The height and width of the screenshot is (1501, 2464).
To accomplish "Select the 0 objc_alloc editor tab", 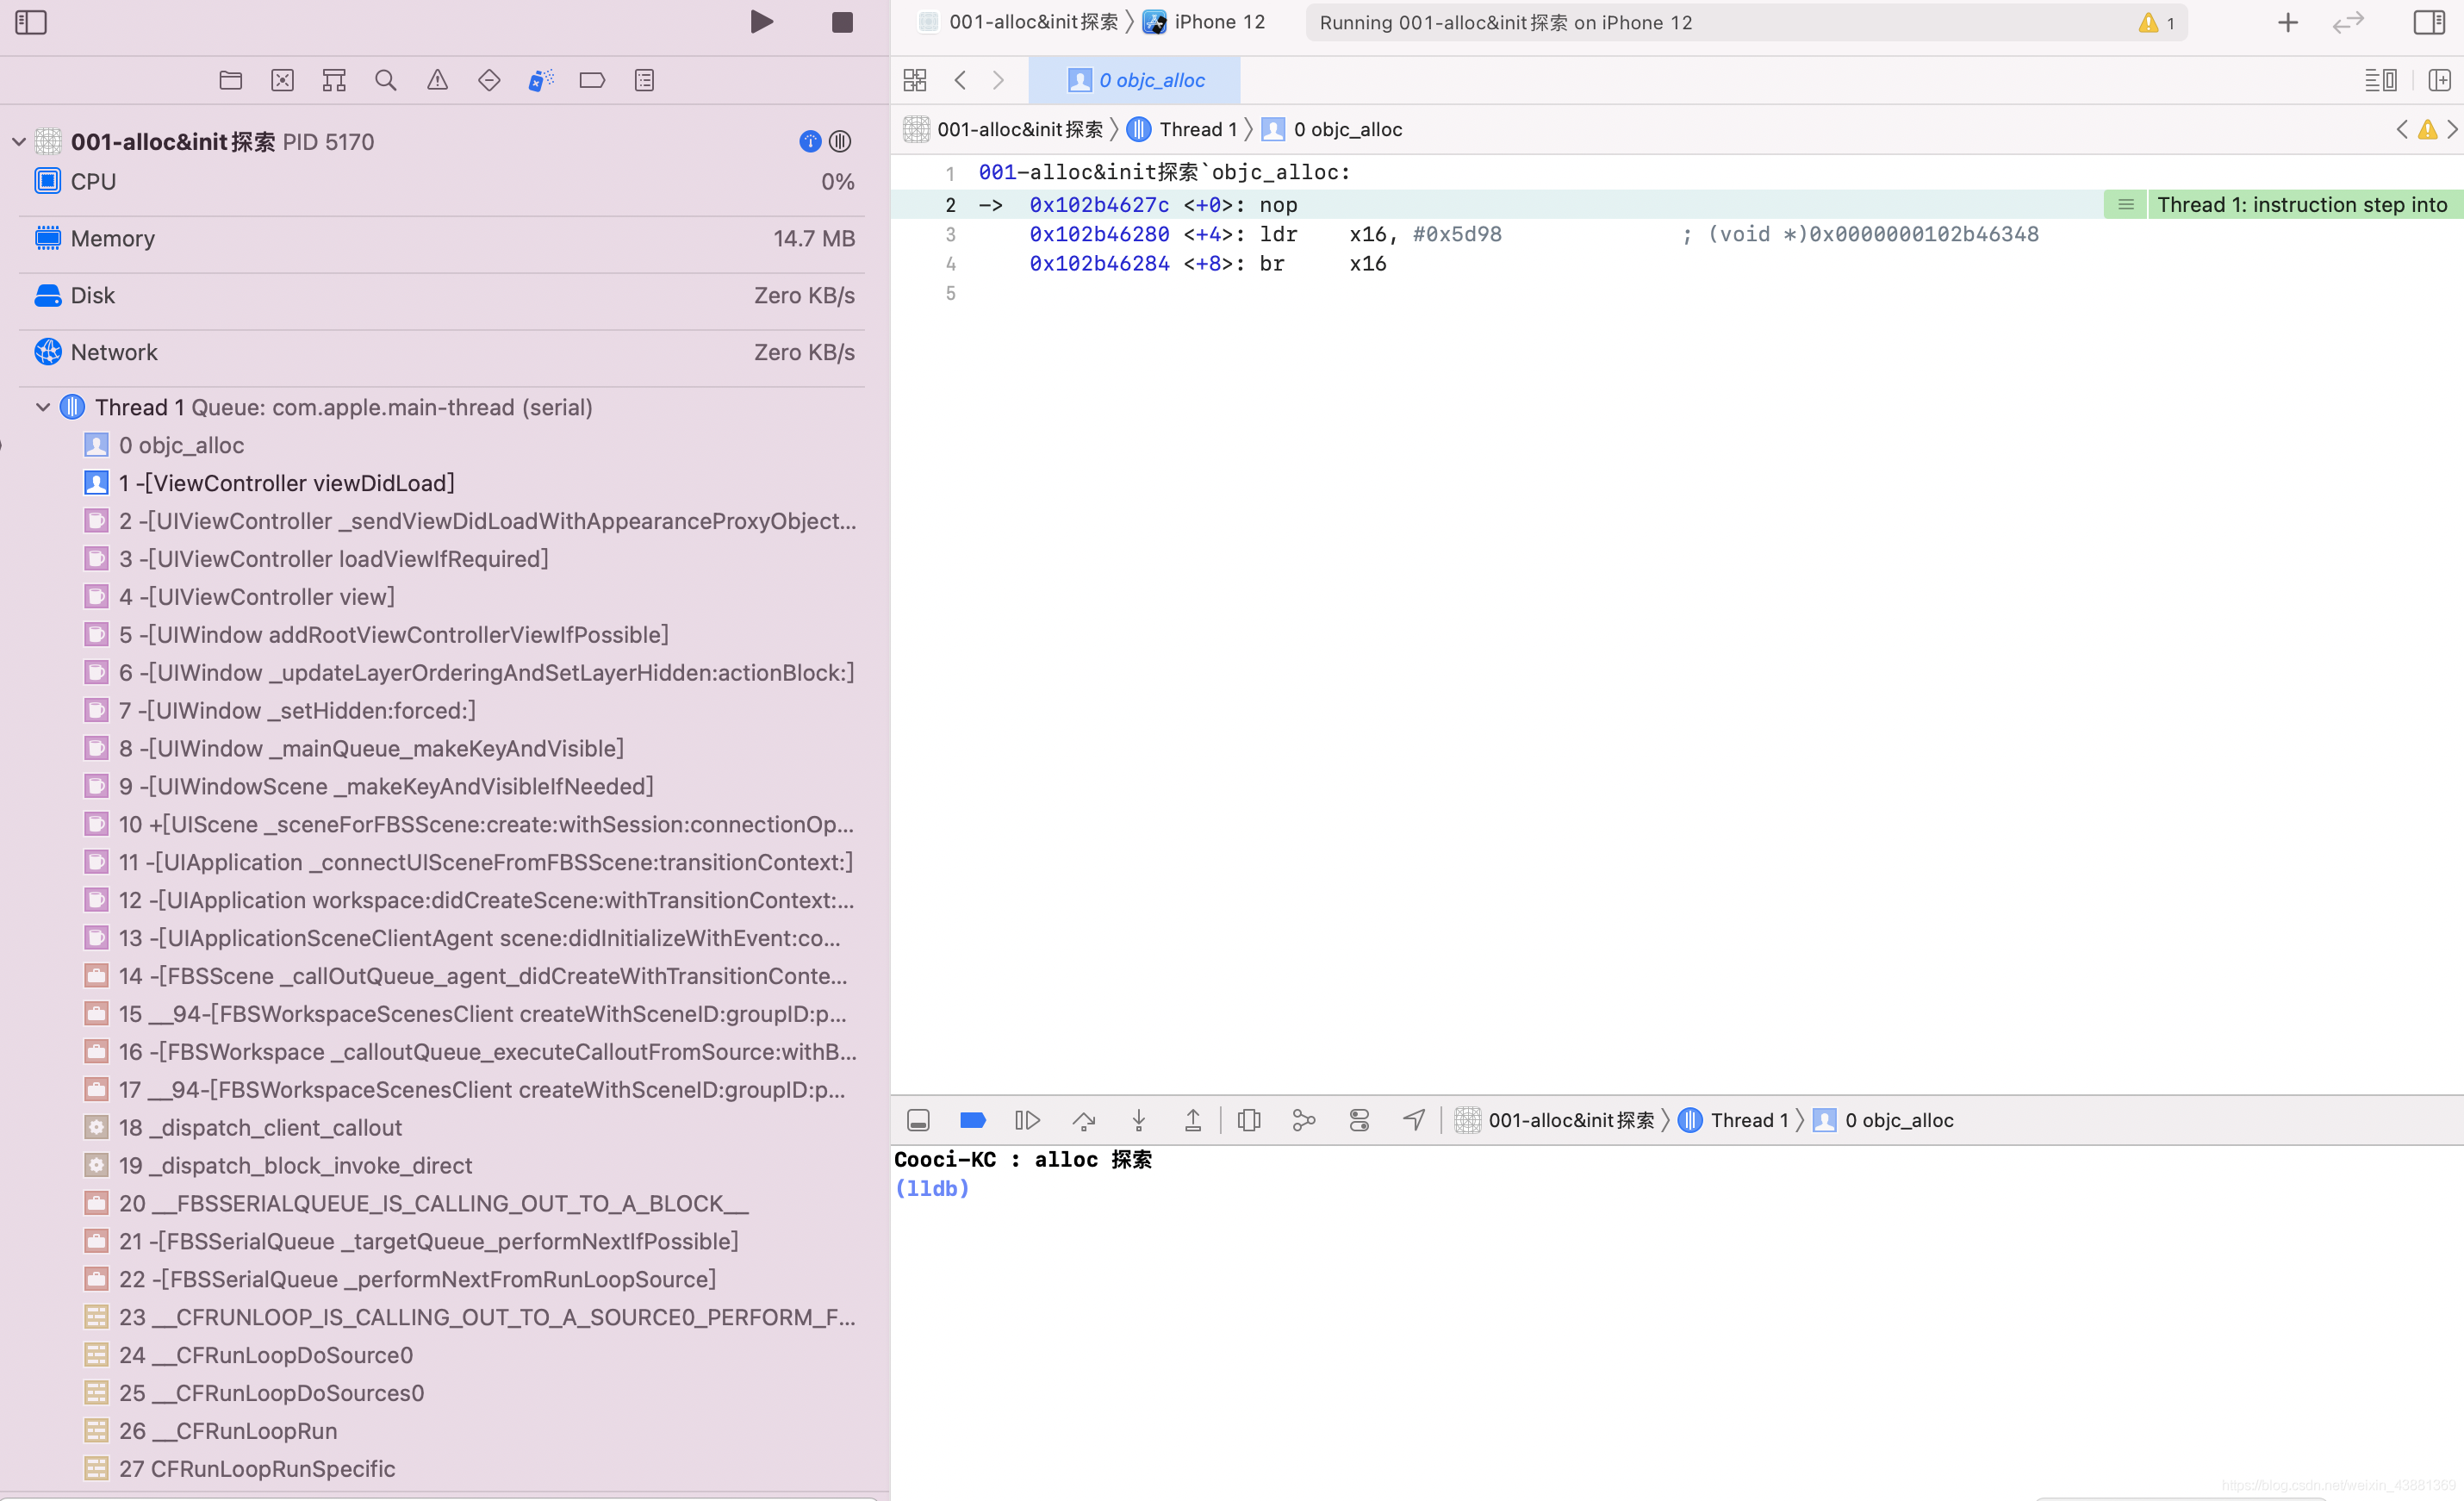I will pos(1135,80).
